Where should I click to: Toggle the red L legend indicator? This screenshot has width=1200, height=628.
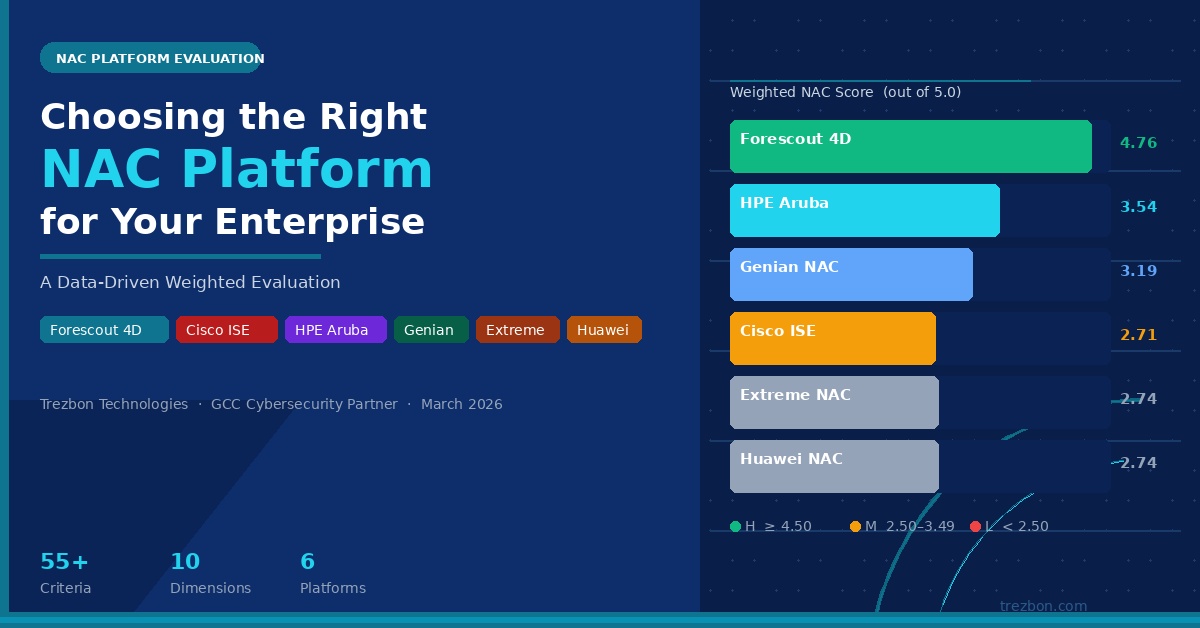(x=976, y=526)
